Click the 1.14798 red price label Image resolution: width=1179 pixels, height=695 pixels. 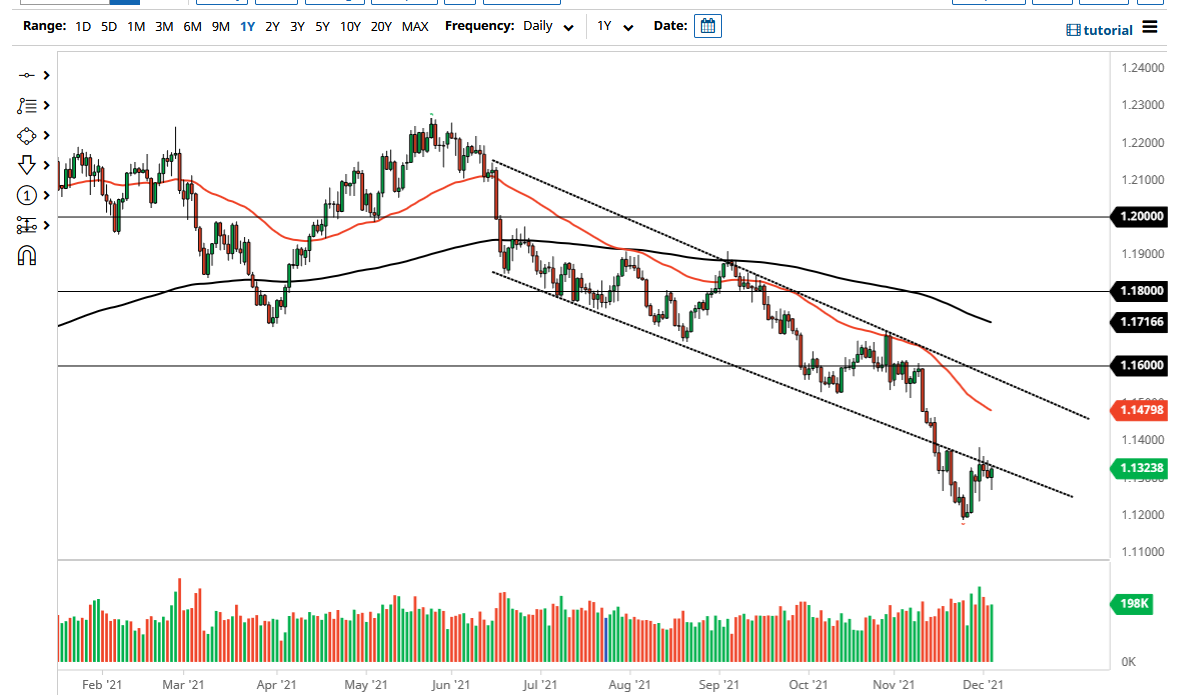click(x=1138, y=410)
